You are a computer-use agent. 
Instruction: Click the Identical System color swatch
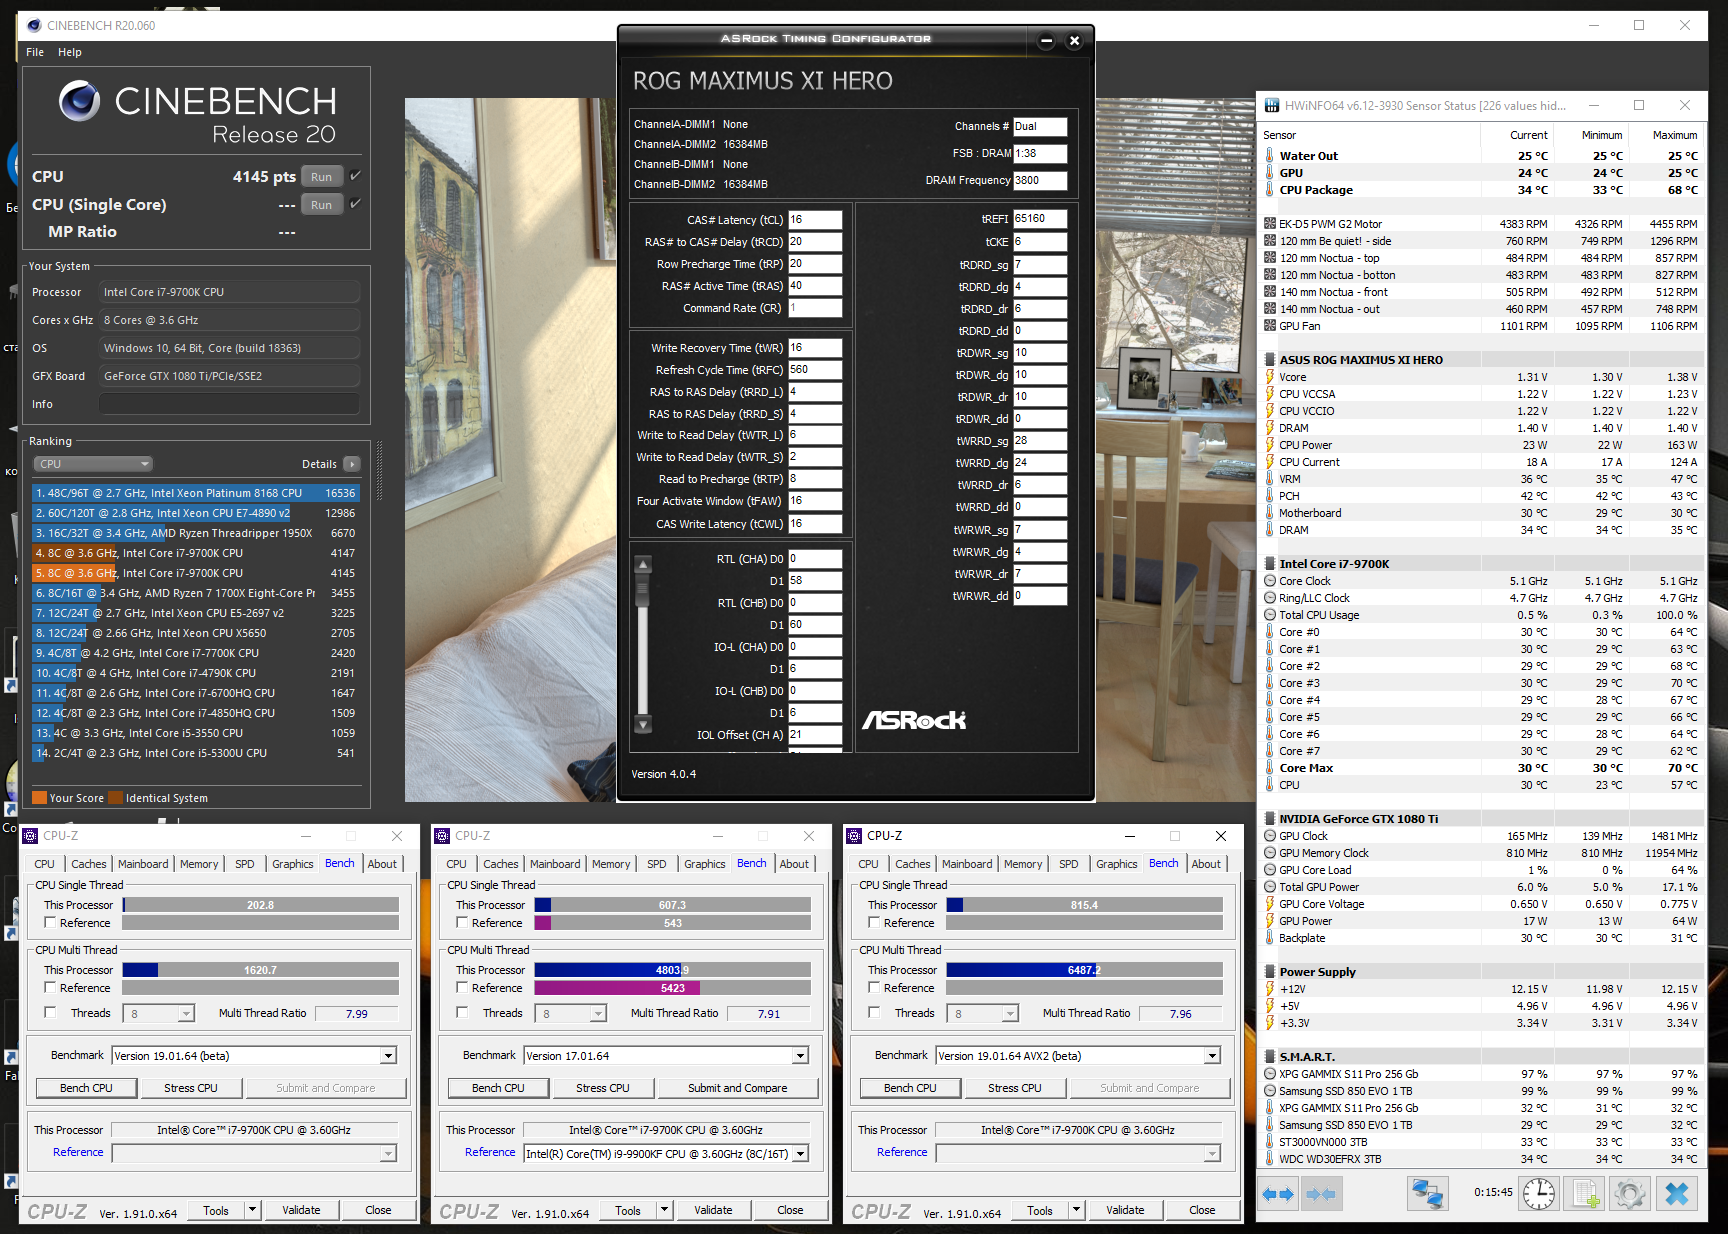click(116, 798)
